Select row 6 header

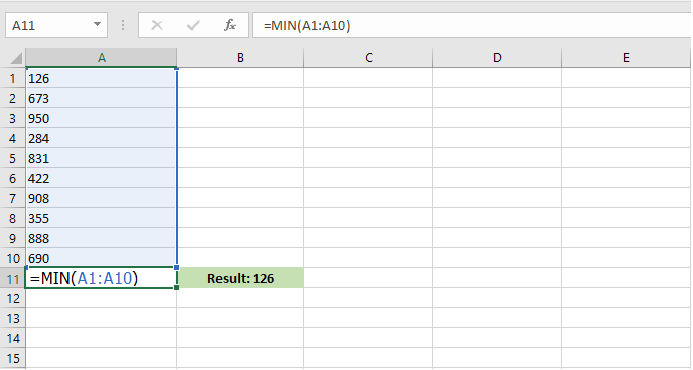click(x=12, y=178)
